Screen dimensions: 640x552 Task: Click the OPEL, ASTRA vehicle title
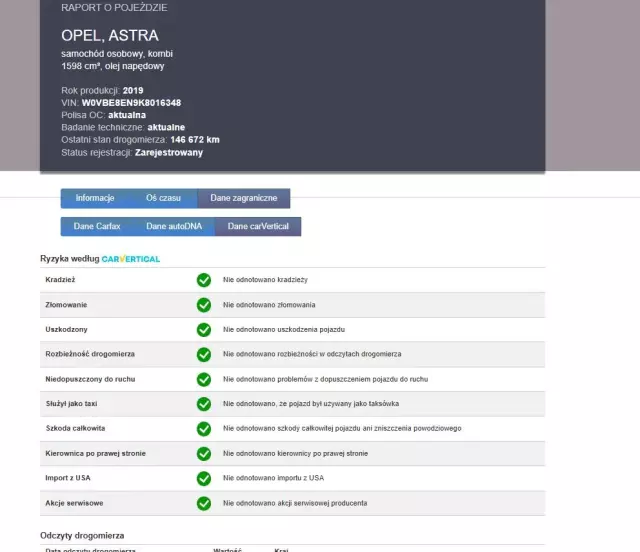tap(110, 36)
